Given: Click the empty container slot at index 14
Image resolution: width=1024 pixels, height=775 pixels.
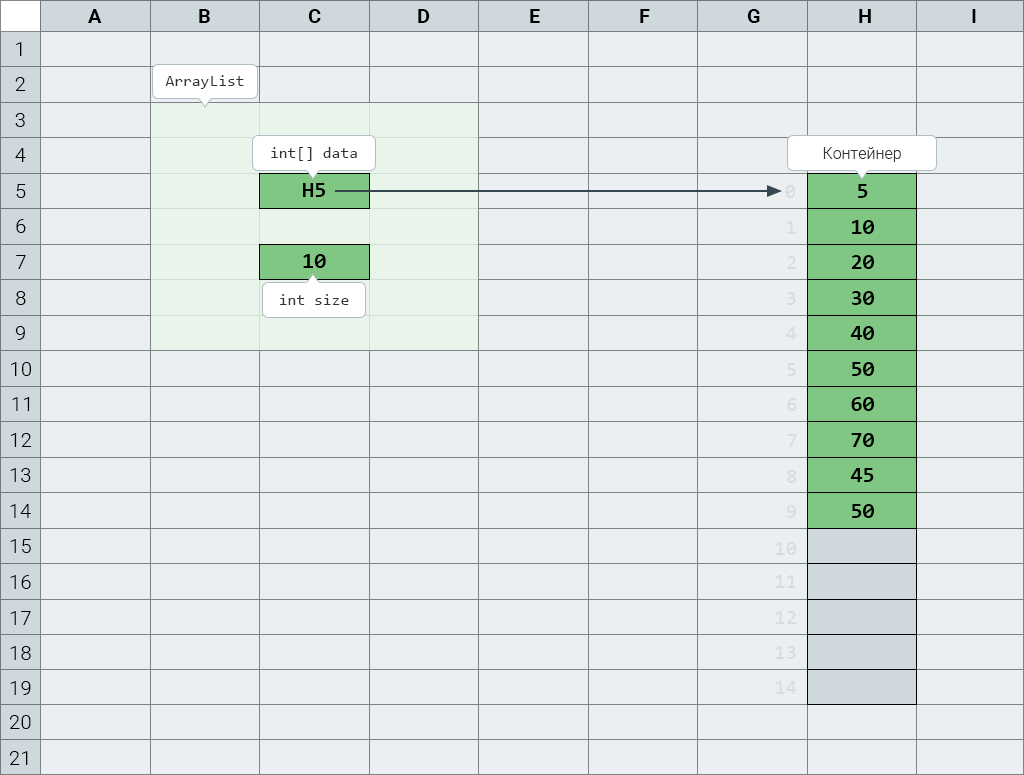Looking at the screenshot, I should pos(862,687).
